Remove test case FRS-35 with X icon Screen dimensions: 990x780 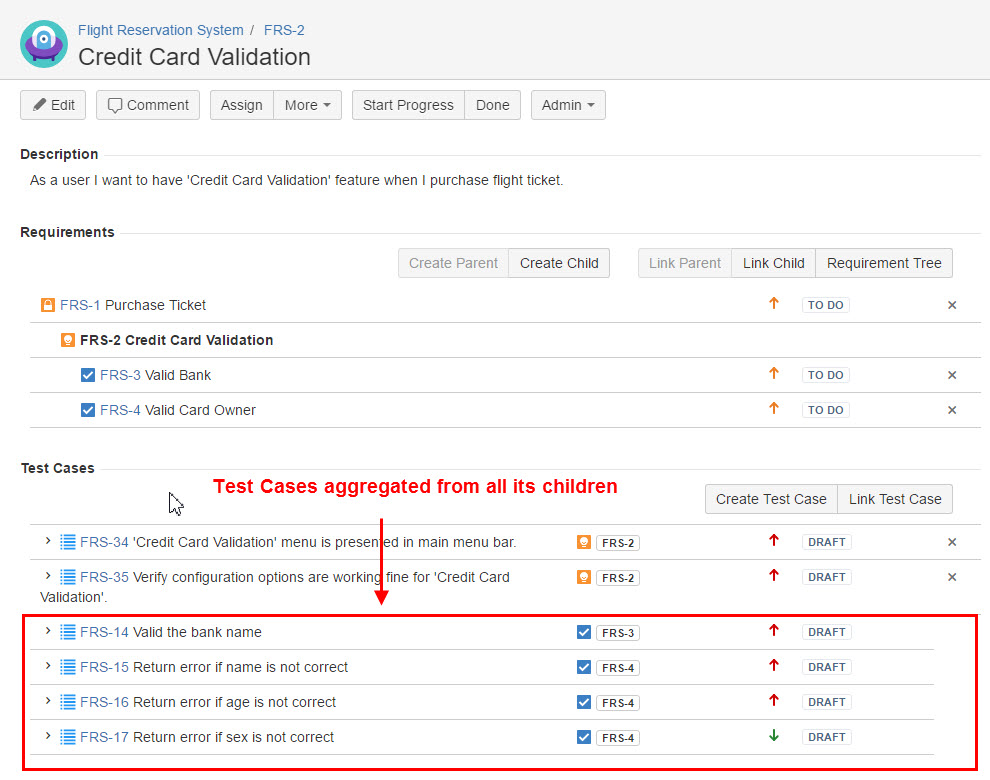coord(952,577)
